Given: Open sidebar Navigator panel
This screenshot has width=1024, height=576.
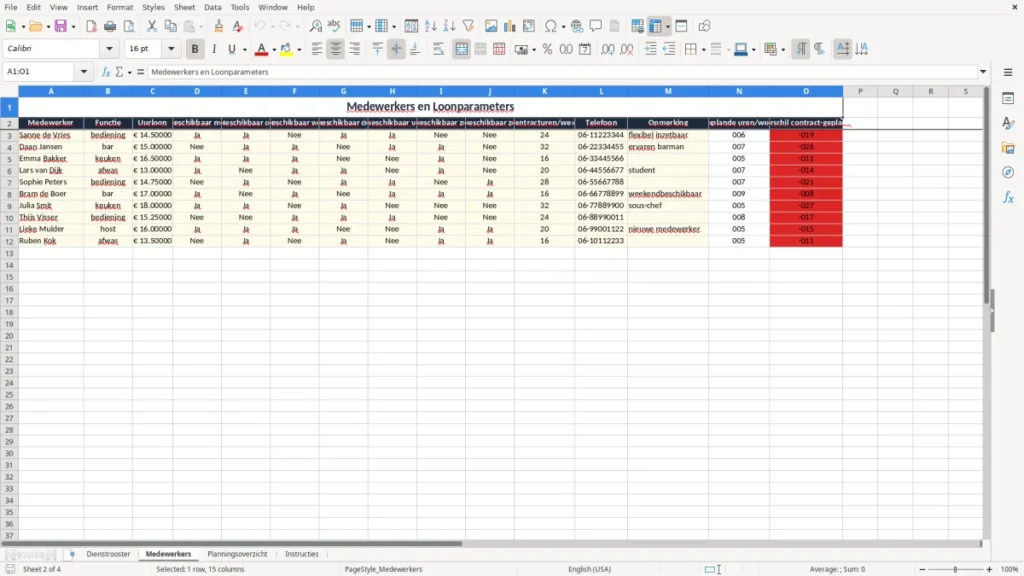Looking at the screenshot, I should coord(1008,172).
